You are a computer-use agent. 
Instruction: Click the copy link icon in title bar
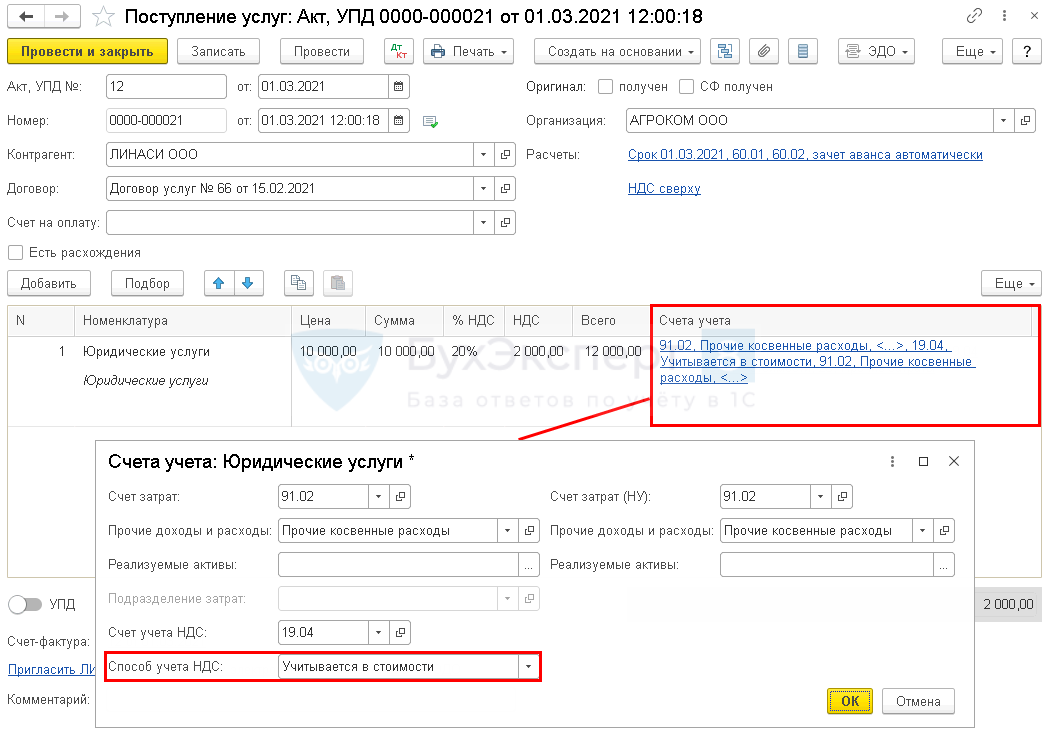974,17
